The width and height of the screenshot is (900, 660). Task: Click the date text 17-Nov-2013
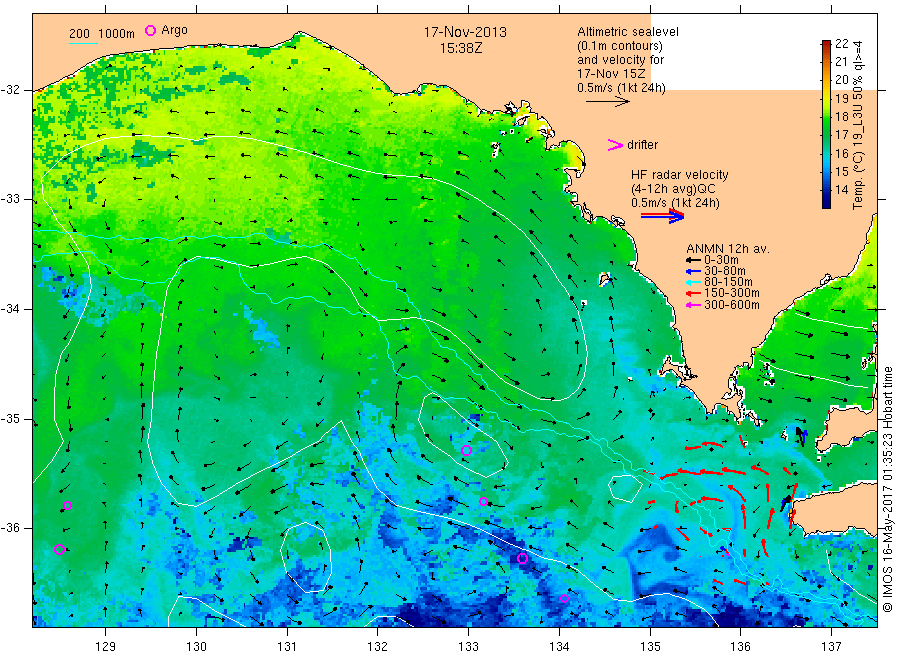point(465,32)
